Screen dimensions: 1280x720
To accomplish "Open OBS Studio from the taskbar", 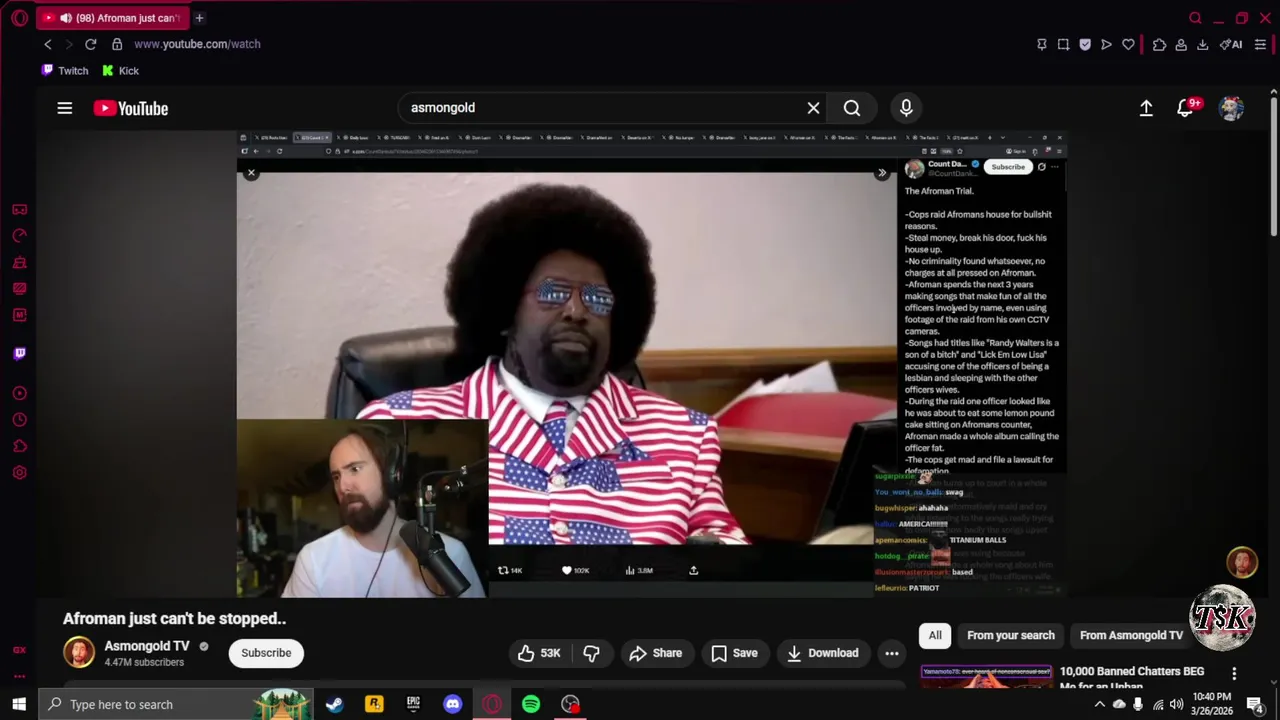I will 570,704.
